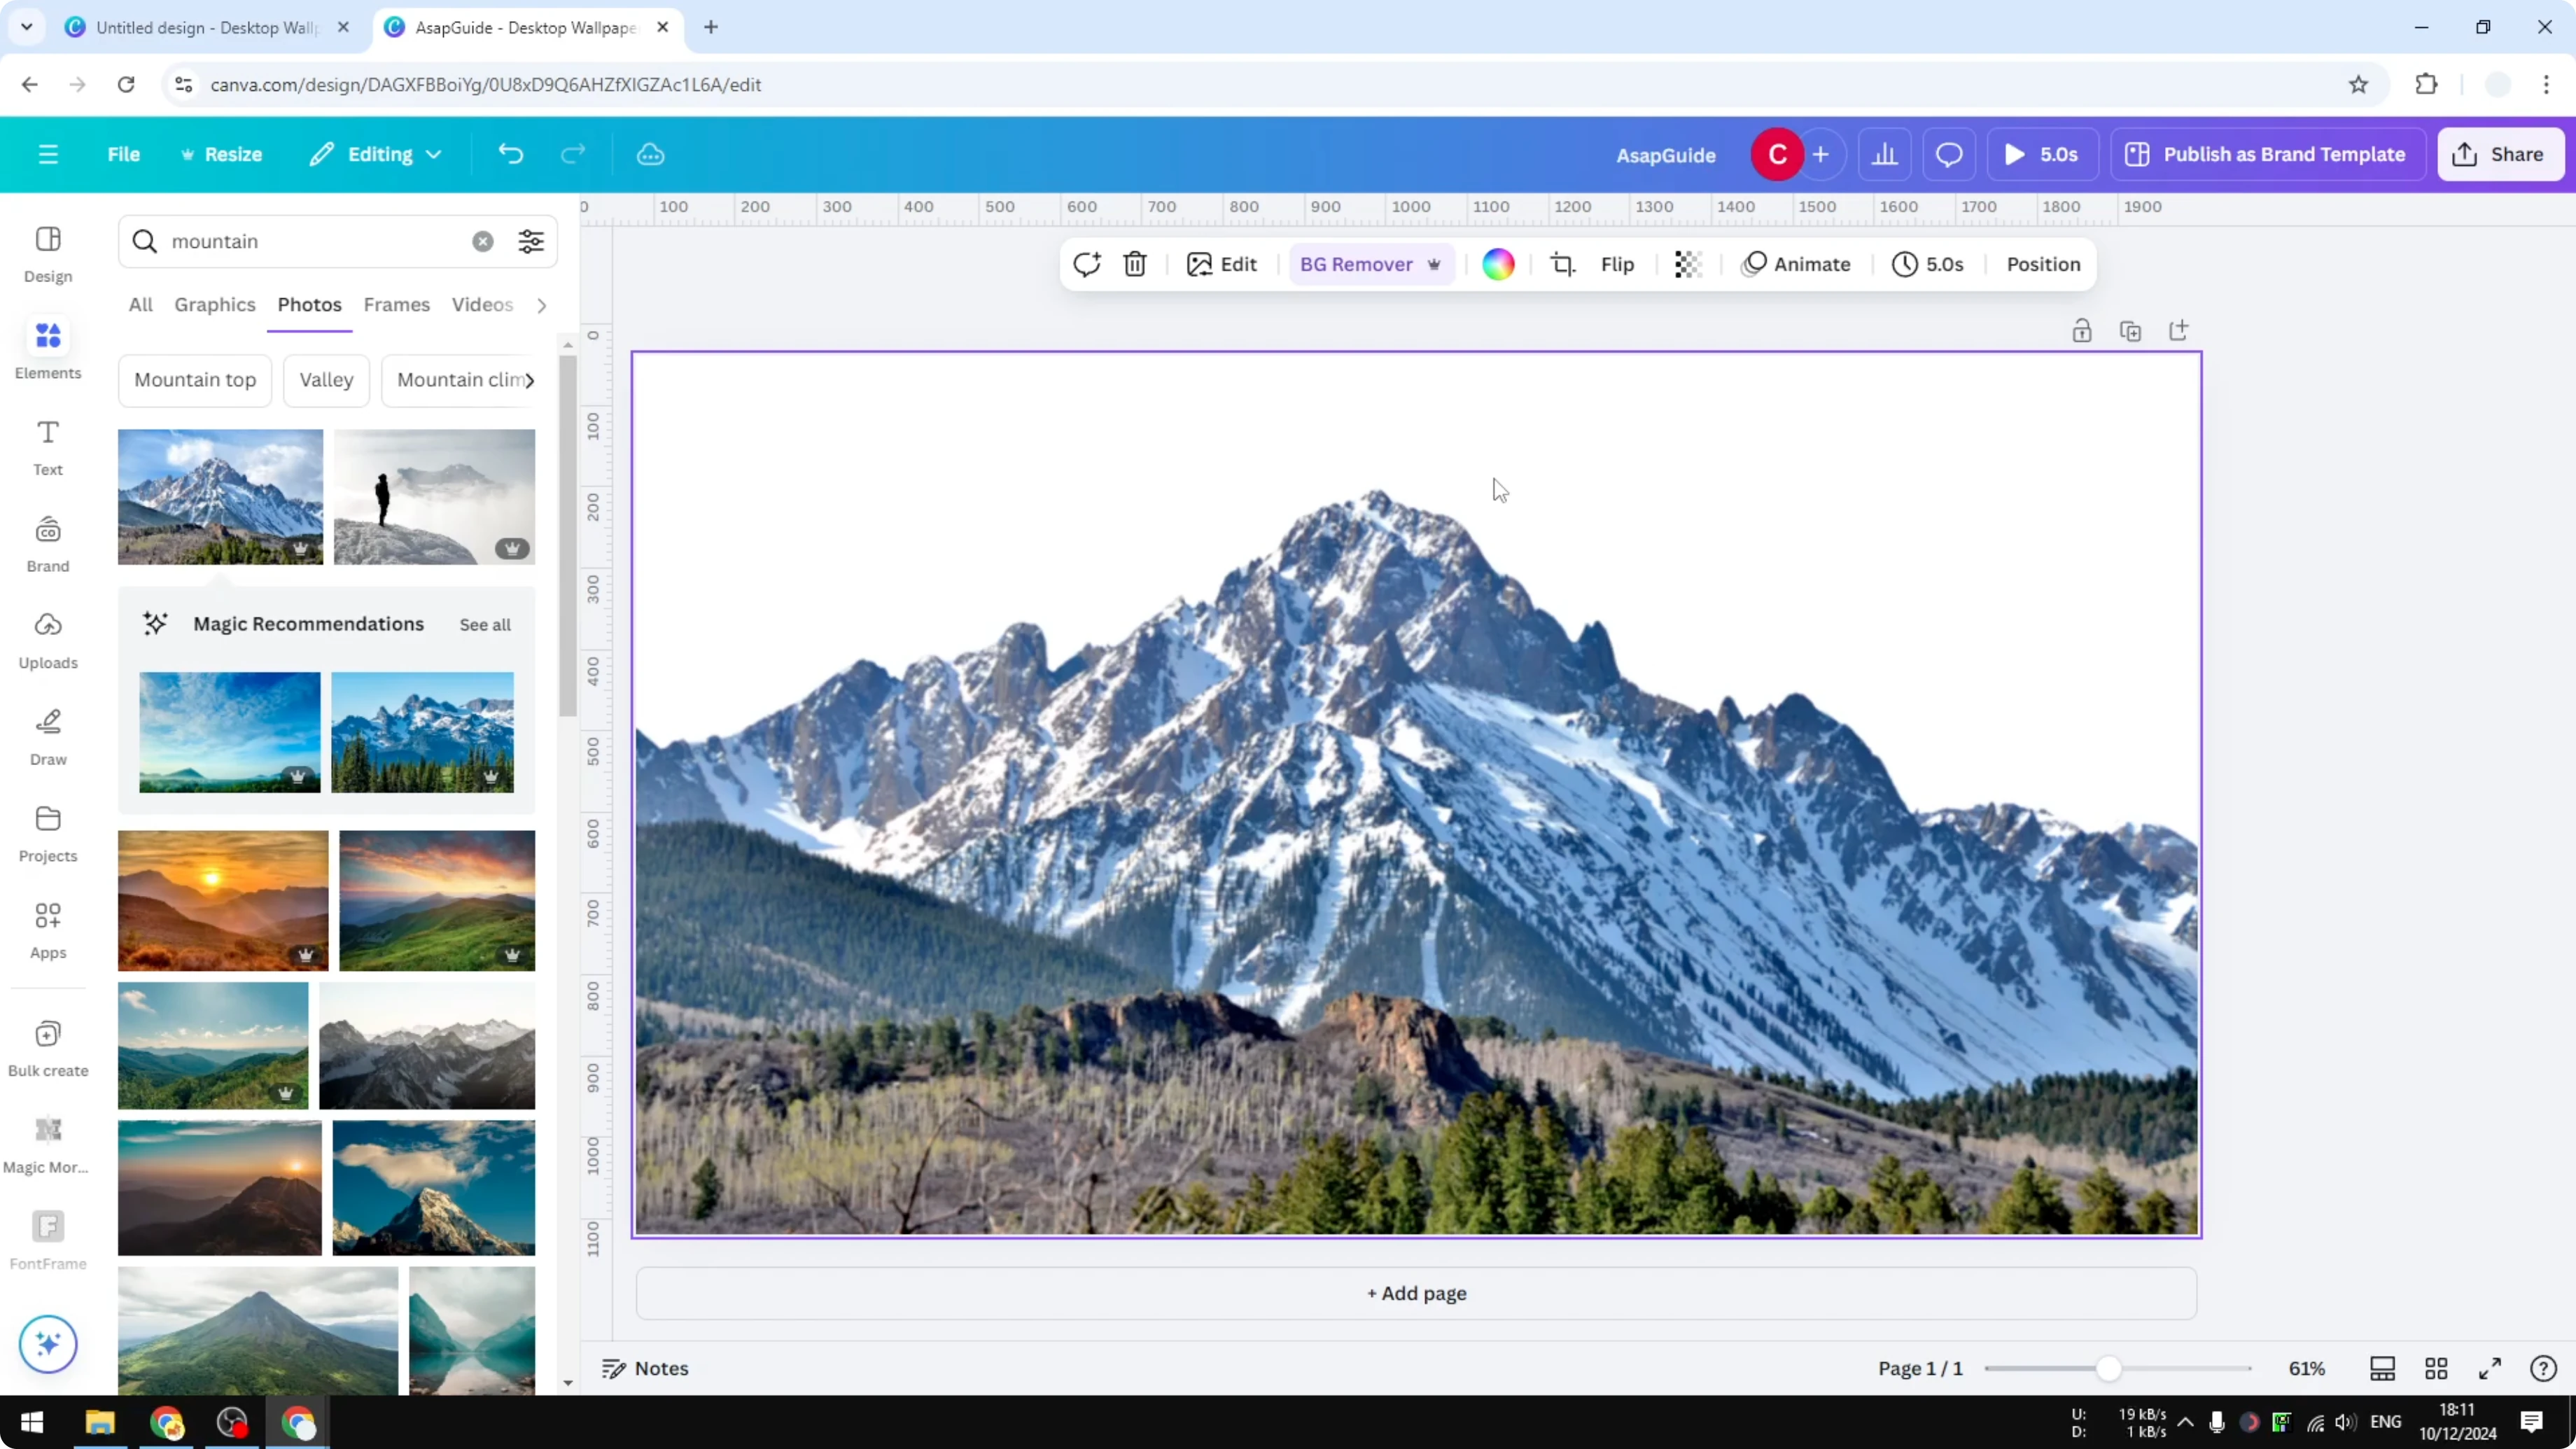
Task: Open the Uploads panel
Action: tap(47, 640)
